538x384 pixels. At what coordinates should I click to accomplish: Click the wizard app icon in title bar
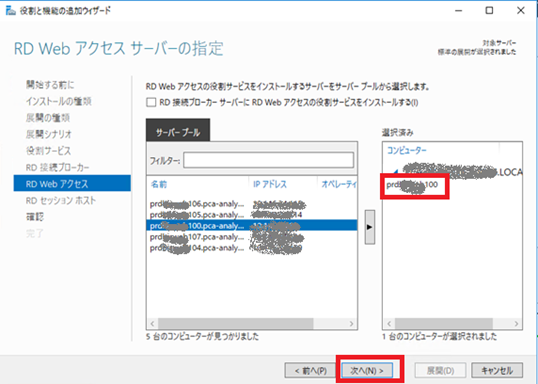[10, 11]
